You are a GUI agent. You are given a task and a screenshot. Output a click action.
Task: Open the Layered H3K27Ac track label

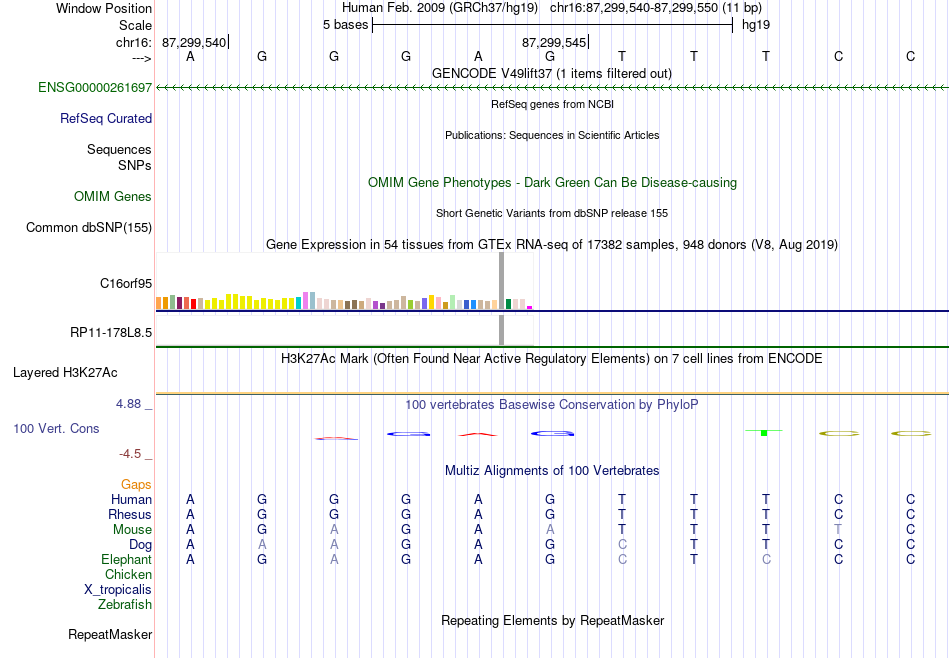[65, 373]
